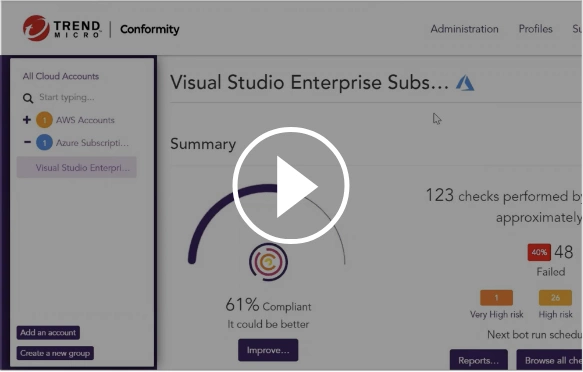
Task: Open the Administration menu
Action: 464,29
